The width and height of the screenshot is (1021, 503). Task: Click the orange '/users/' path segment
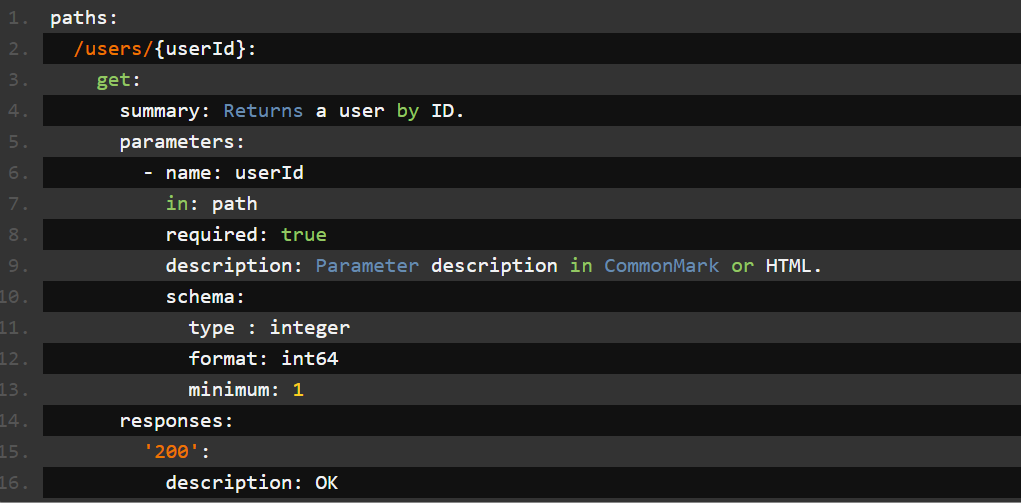(x=113, y=49)
